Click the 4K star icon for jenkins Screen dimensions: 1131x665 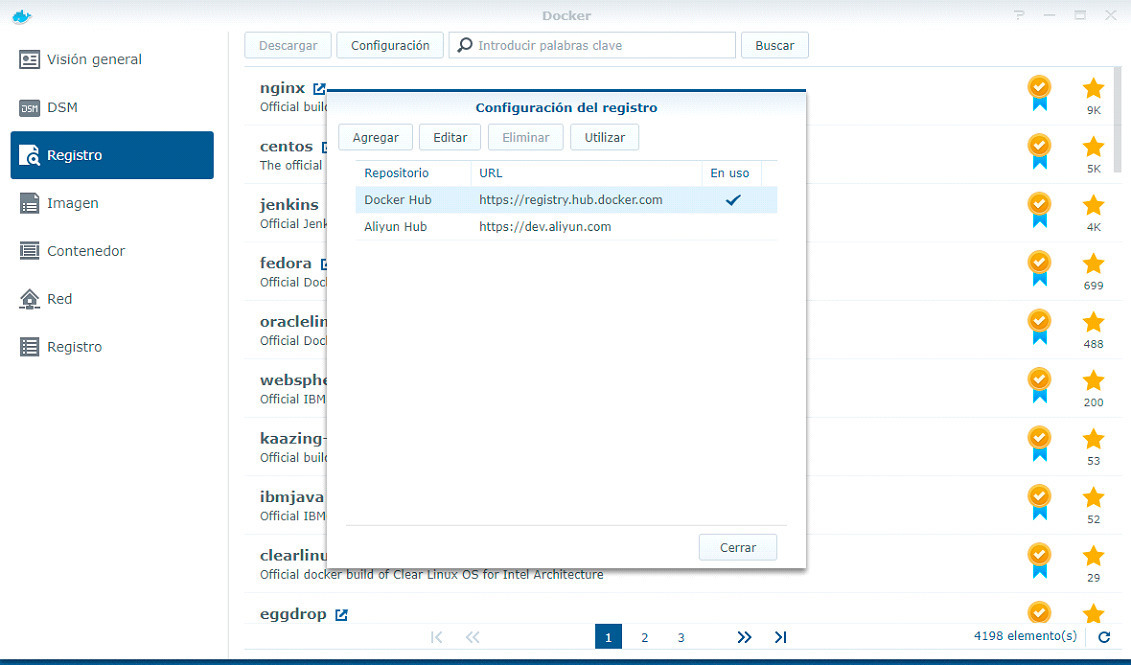tap(1093, 205)
